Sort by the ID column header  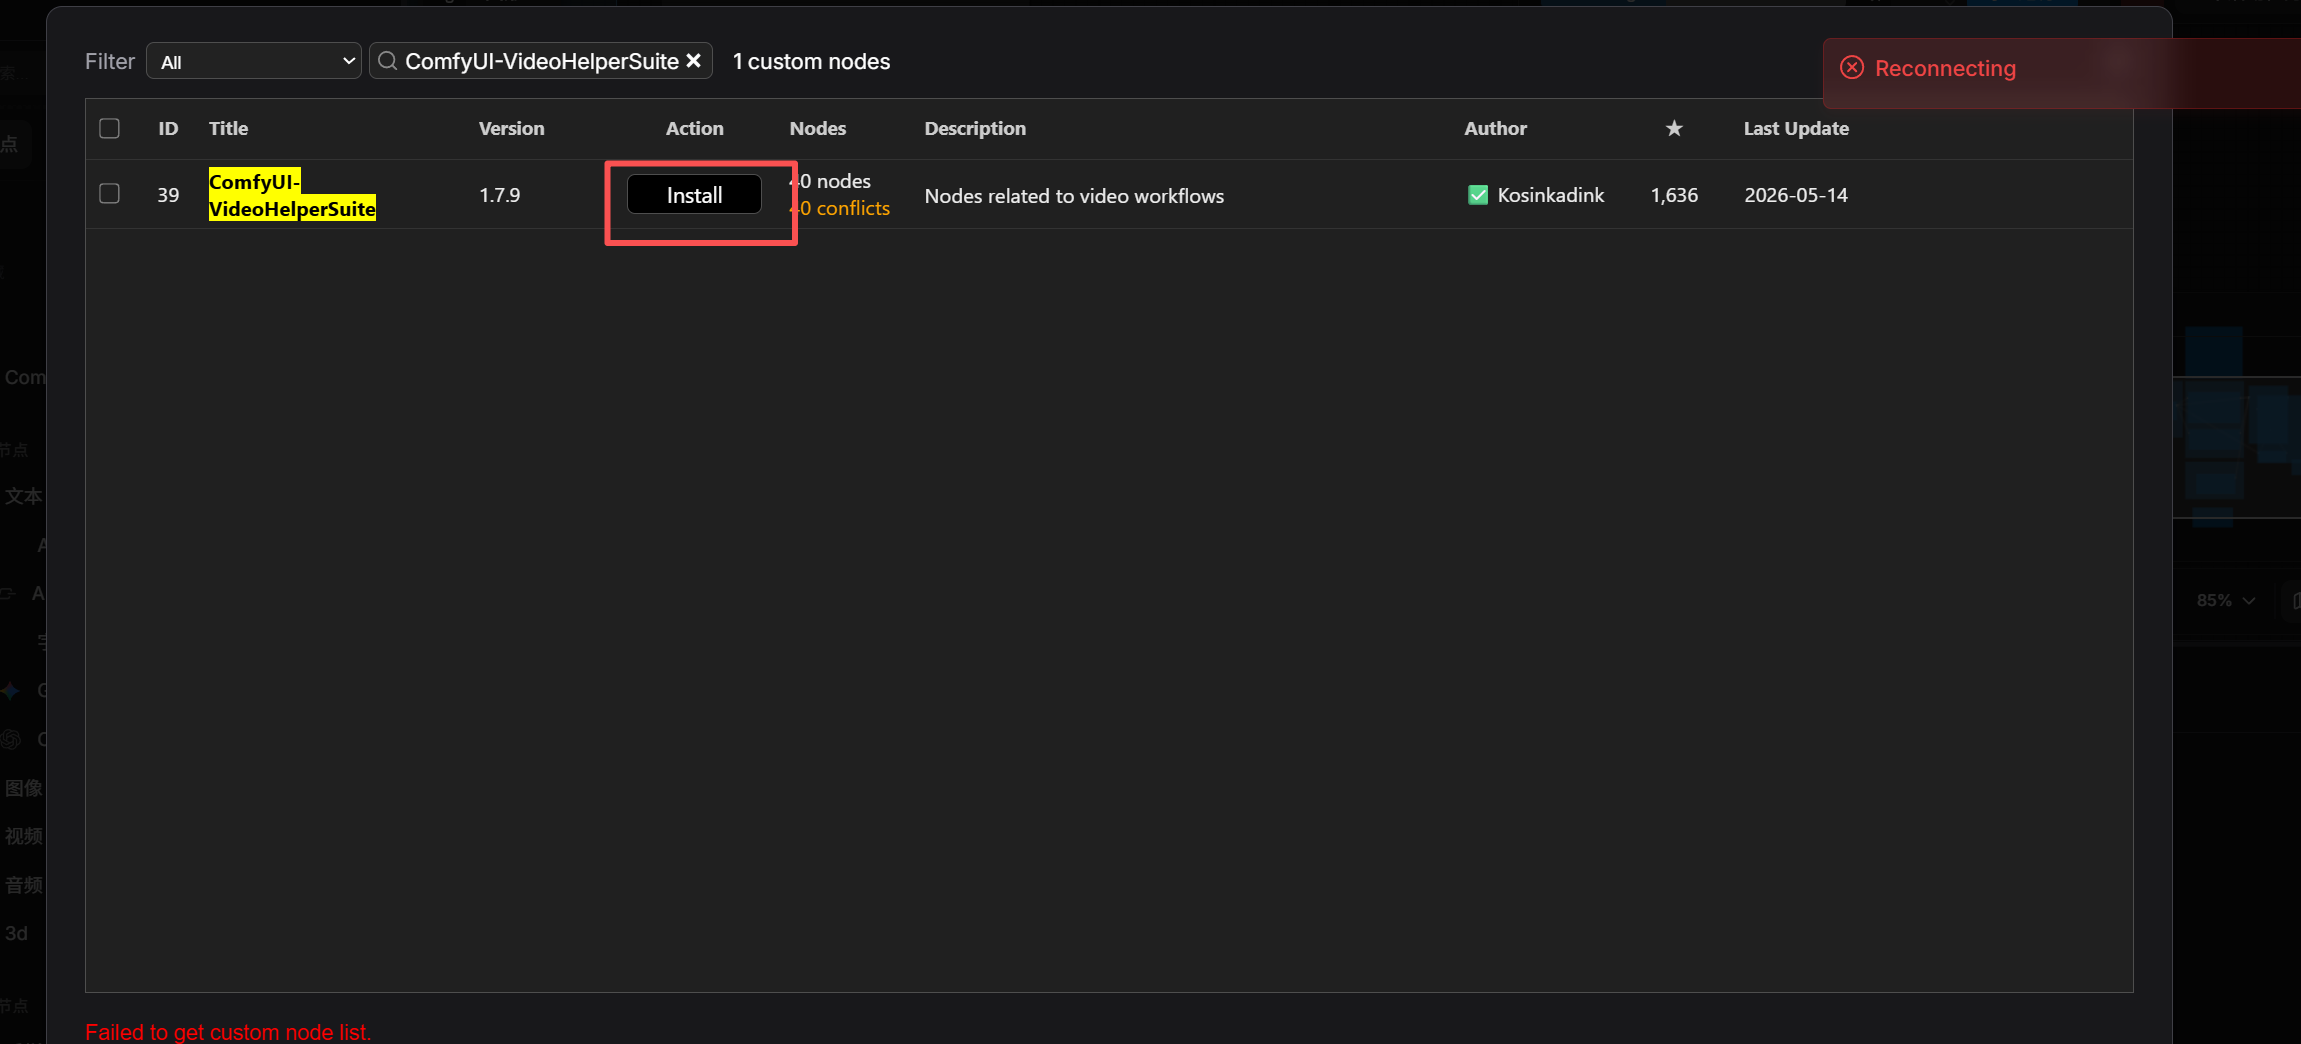(168, 128)
